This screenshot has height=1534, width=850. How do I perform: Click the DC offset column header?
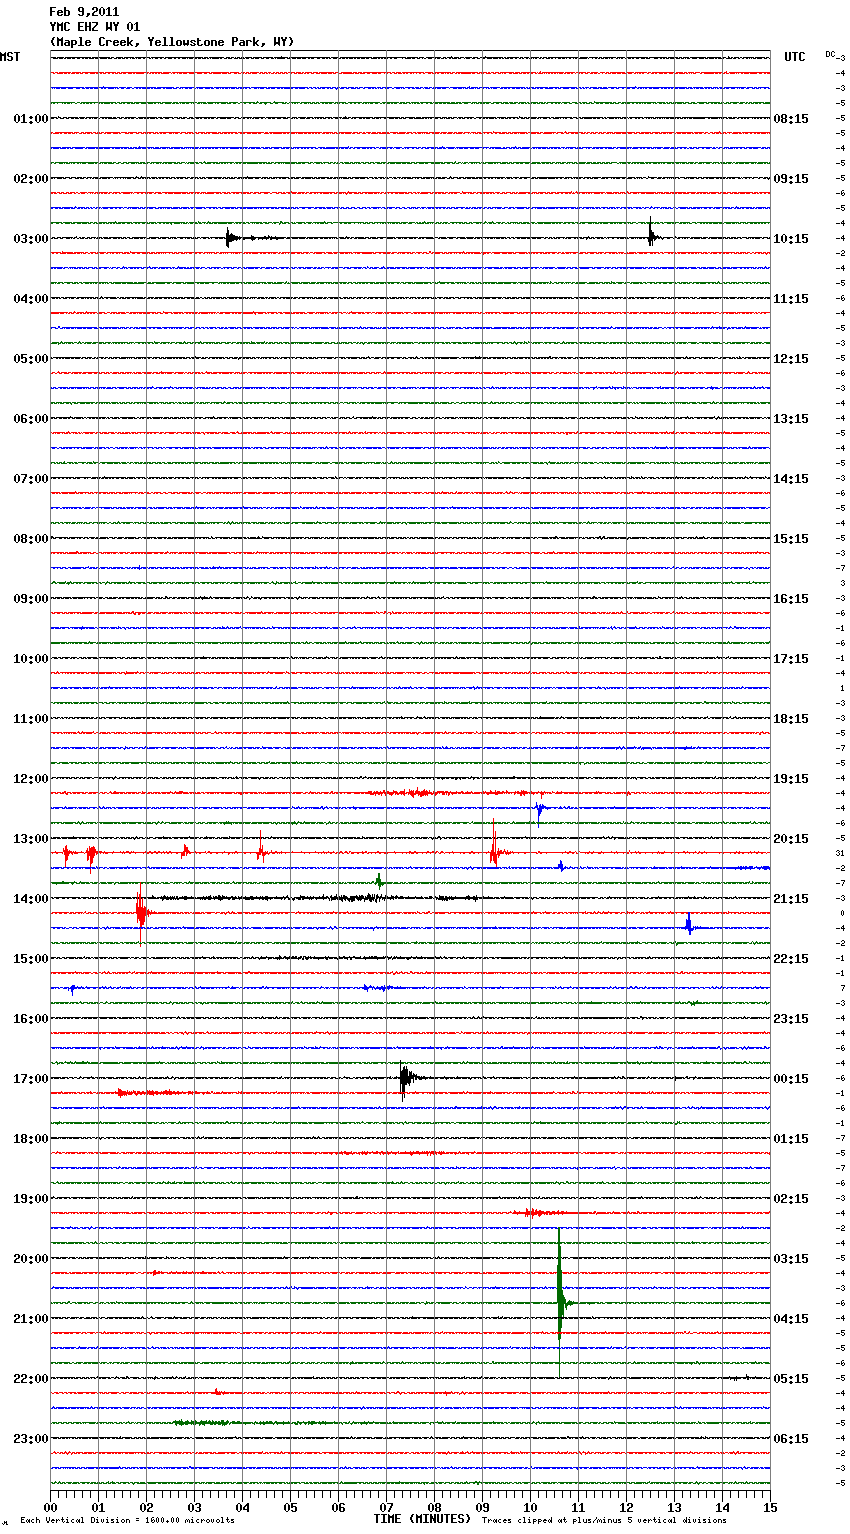(830, 54)
